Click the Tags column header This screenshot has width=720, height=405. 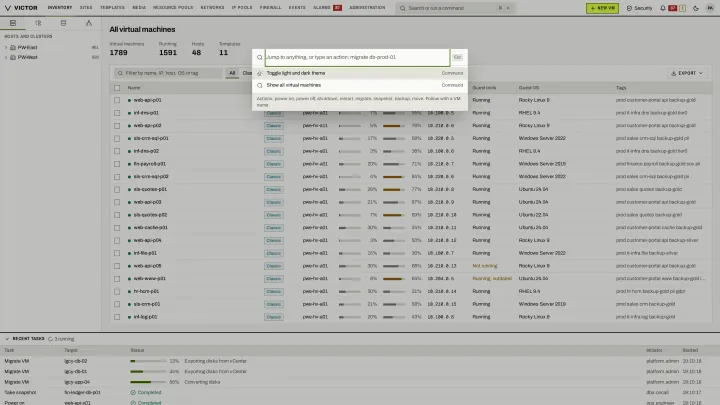point(621,88)
